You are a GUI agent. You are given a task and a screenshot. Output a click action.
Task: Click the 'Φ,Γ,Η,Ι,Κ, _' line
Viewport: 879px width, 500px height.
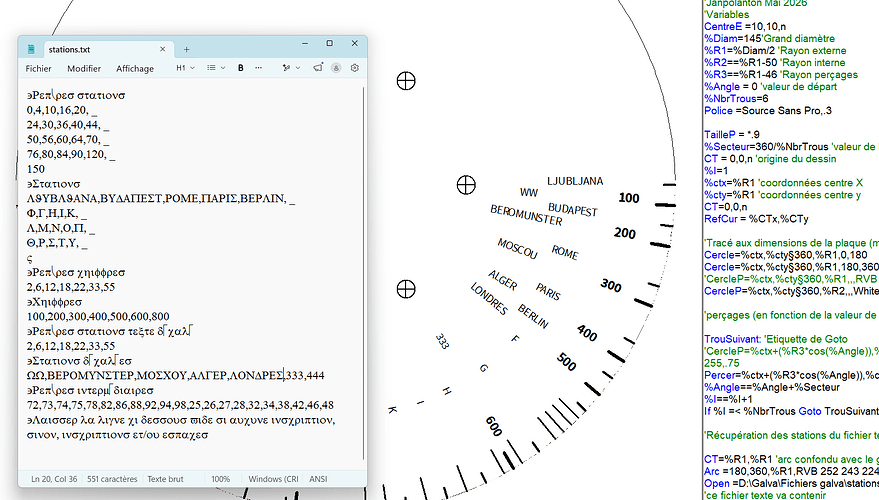tap(57, 213)
